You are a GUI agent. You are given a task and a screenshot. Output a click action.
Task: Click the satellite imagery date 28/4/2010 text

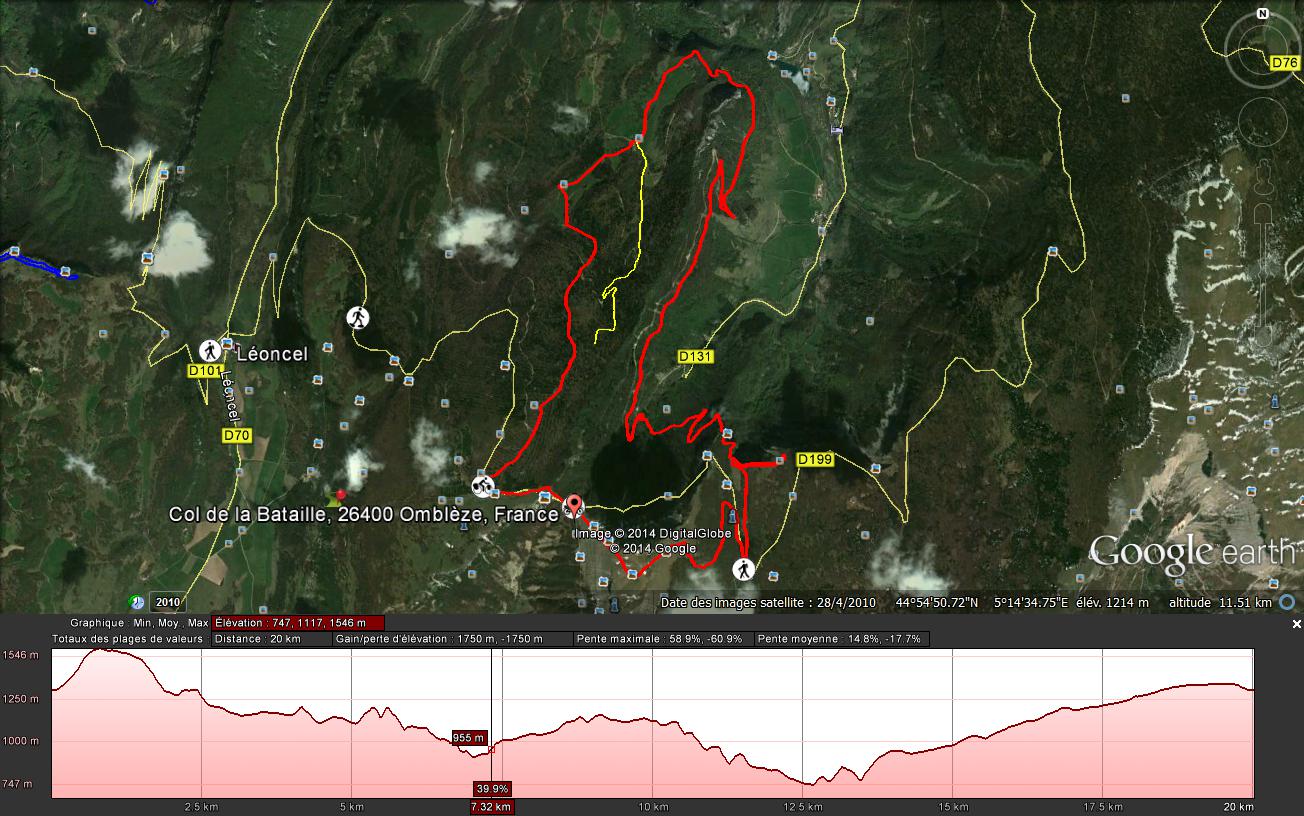click(x=768, y=603)
